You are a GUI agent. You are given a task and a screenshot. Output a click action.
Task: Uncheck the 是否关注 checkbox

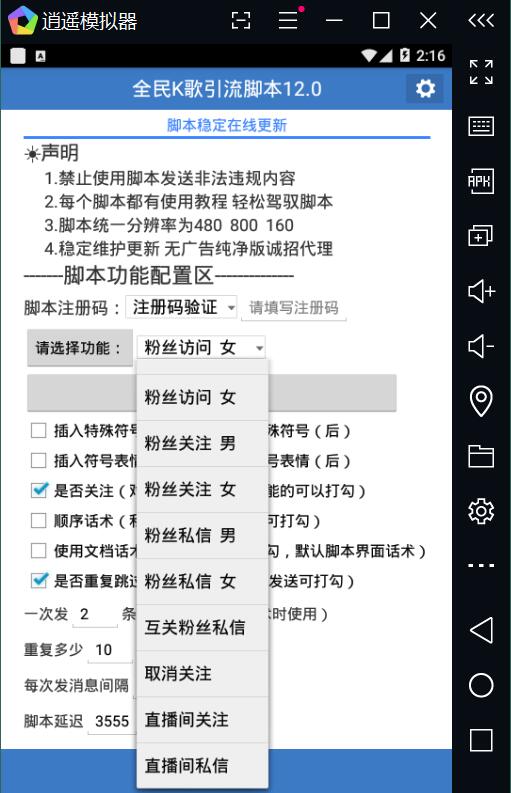[x=39, y=490]
